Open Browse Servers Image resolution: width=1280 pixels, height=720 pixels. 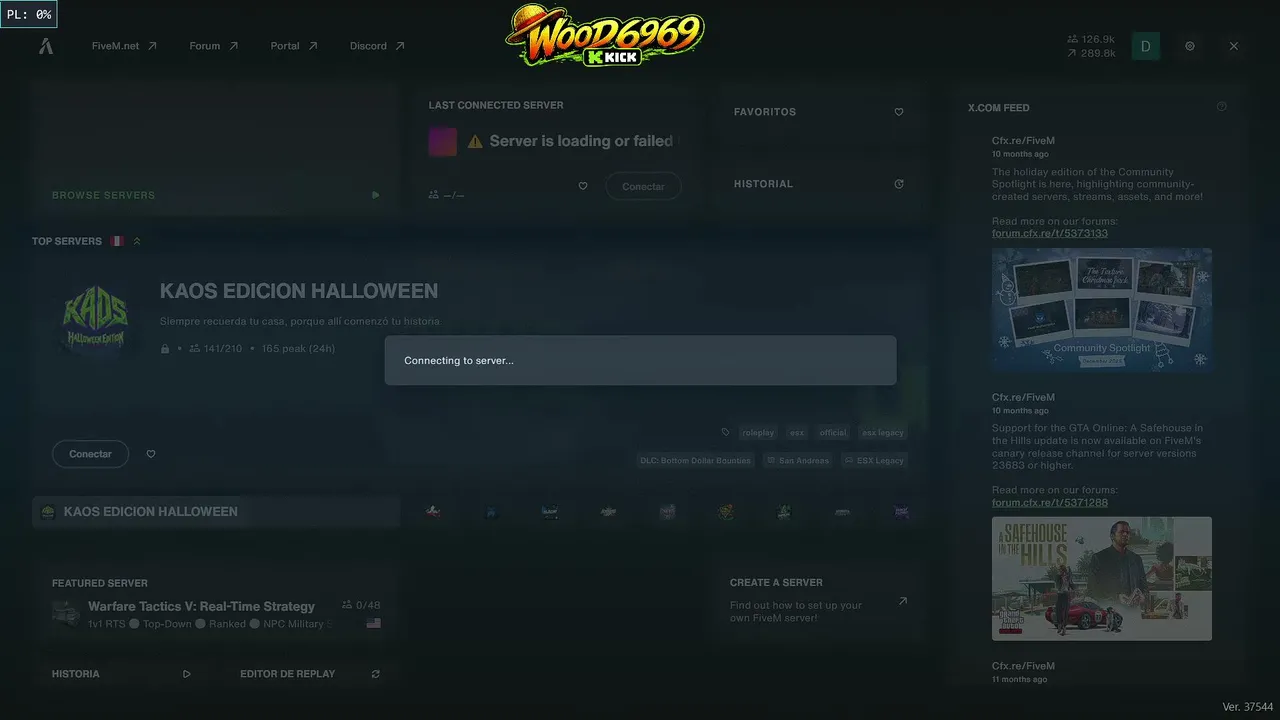(104, 195)
